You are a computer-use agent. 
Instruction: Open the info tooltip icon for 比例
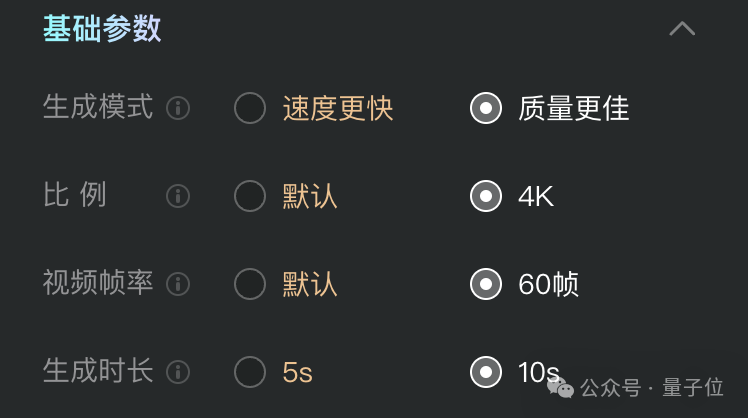pos(178,196)
